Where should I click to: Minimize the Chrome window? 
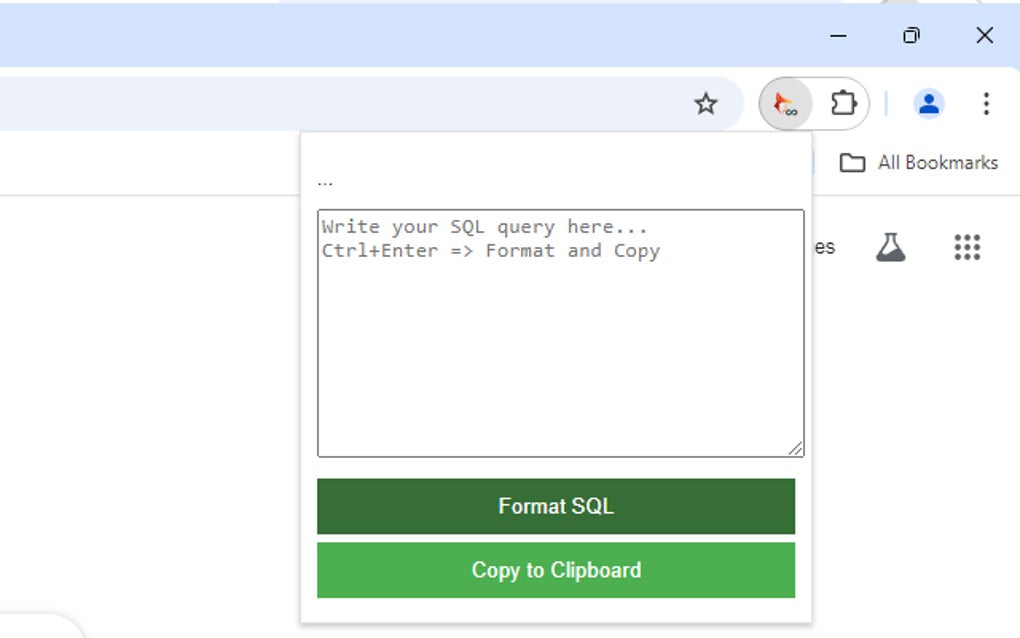(837, 35)
